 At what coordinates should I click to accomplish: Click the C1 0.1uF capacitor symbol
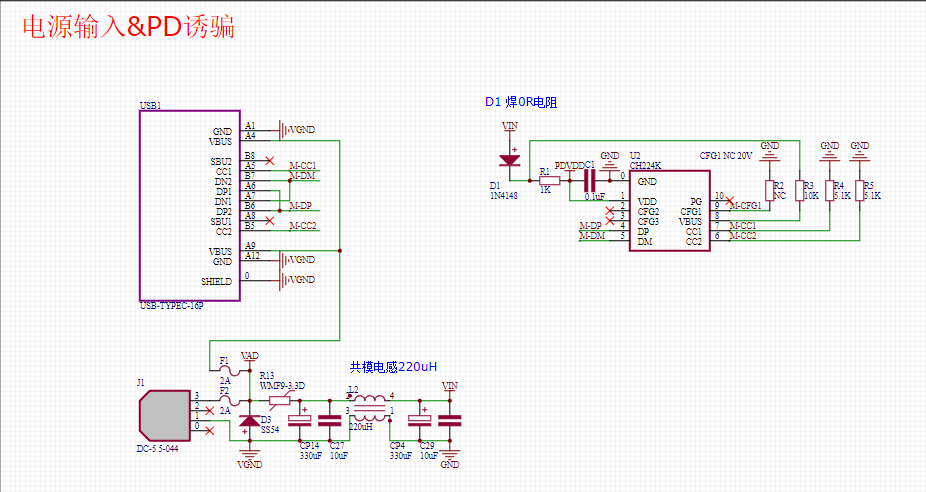point(589,180)
